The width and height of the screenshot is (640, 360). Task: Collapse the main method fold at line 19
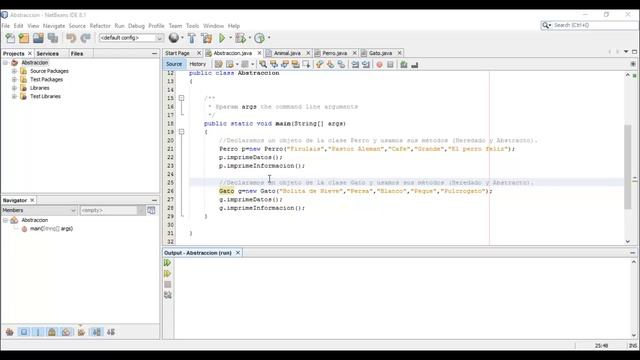(182, 132)
